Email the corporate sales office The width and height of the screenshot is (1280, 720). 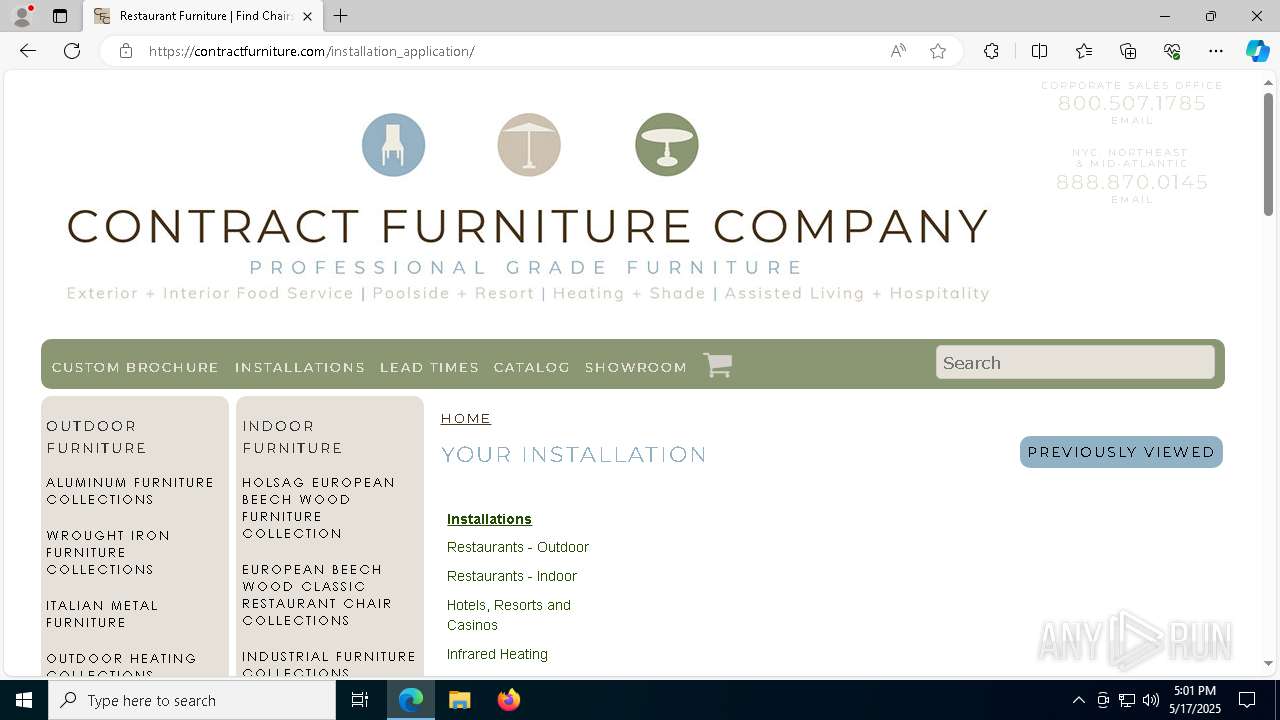[1132, 121]
